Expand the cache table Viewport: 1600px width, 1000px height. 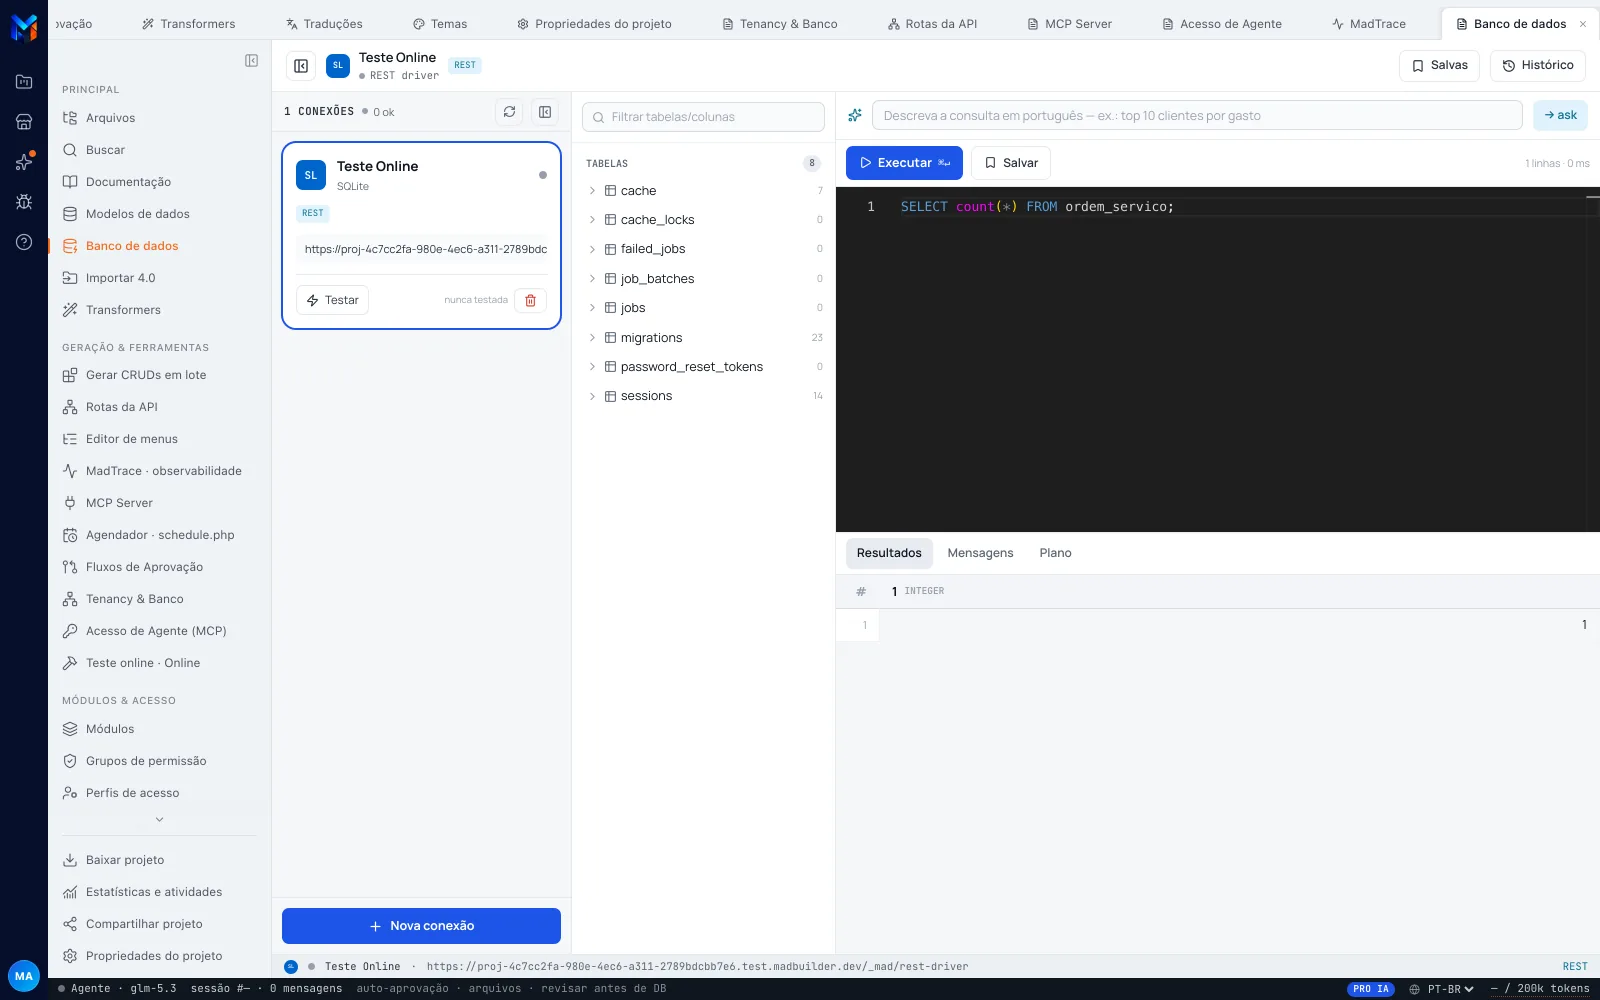[x=592, y=191]
